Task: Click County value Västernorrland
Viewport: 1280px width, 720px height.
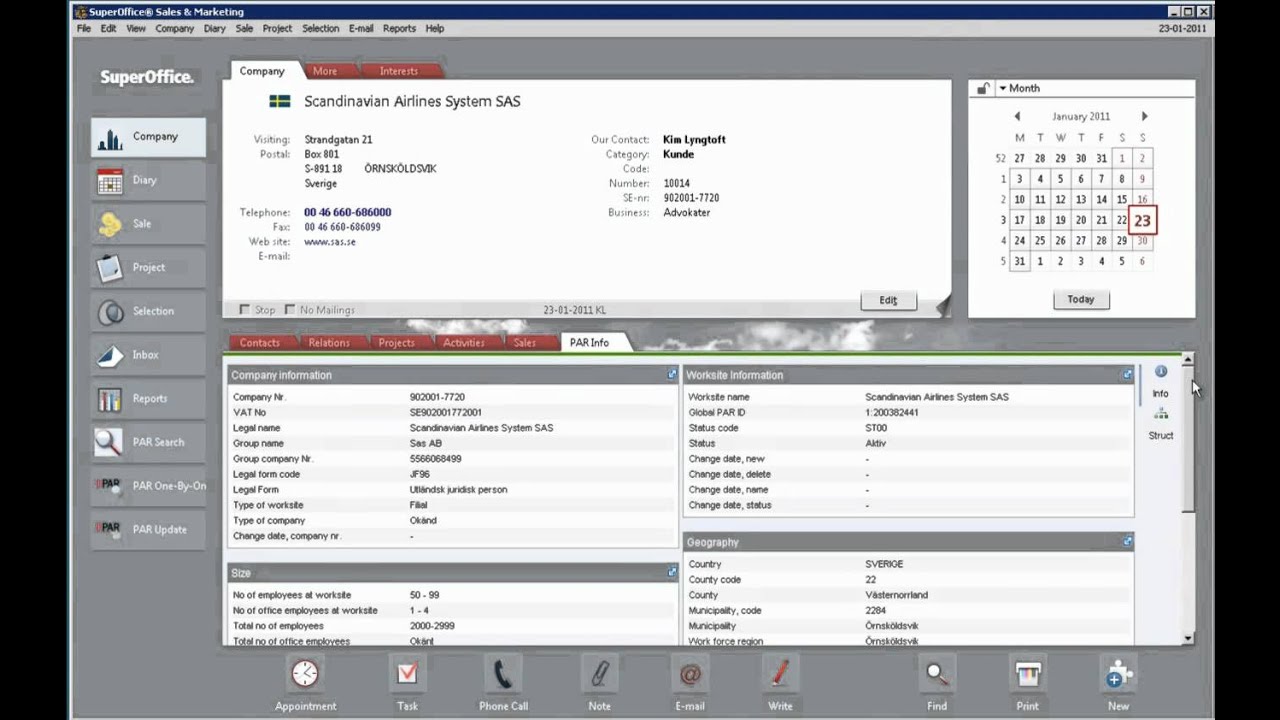Action: (x=897, y=595)
